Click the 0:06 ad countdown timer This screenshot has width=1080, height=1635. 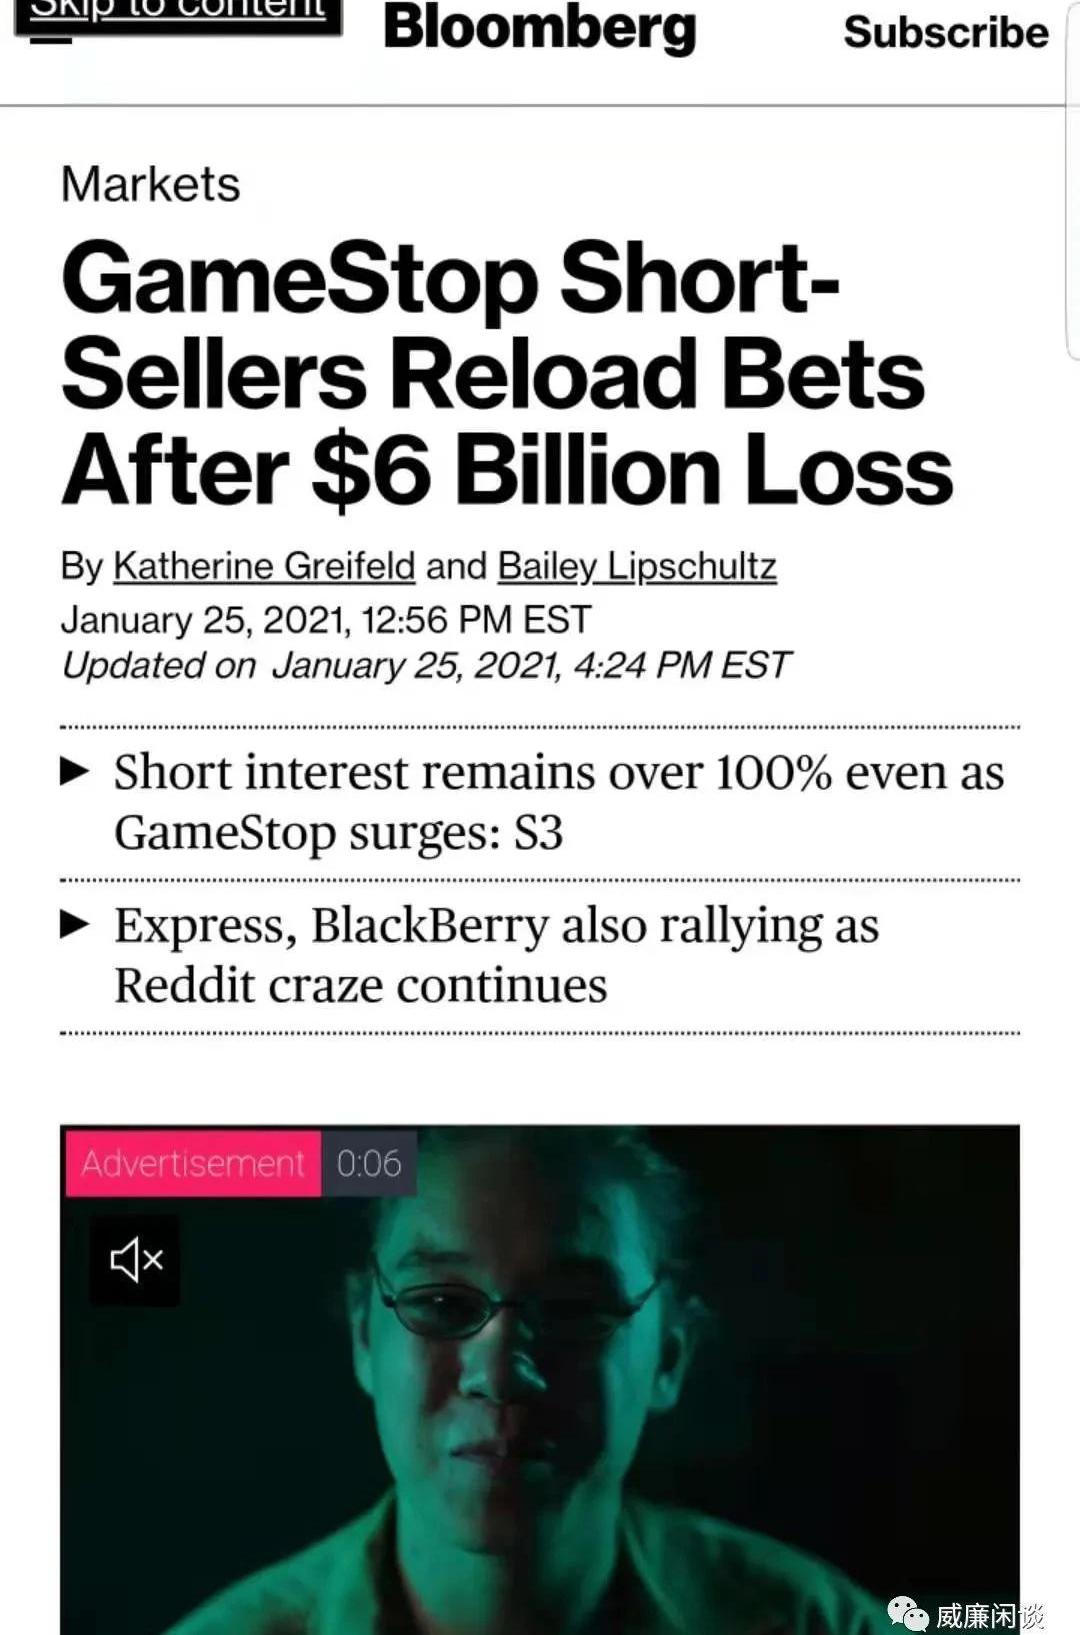pos(369,1163)
